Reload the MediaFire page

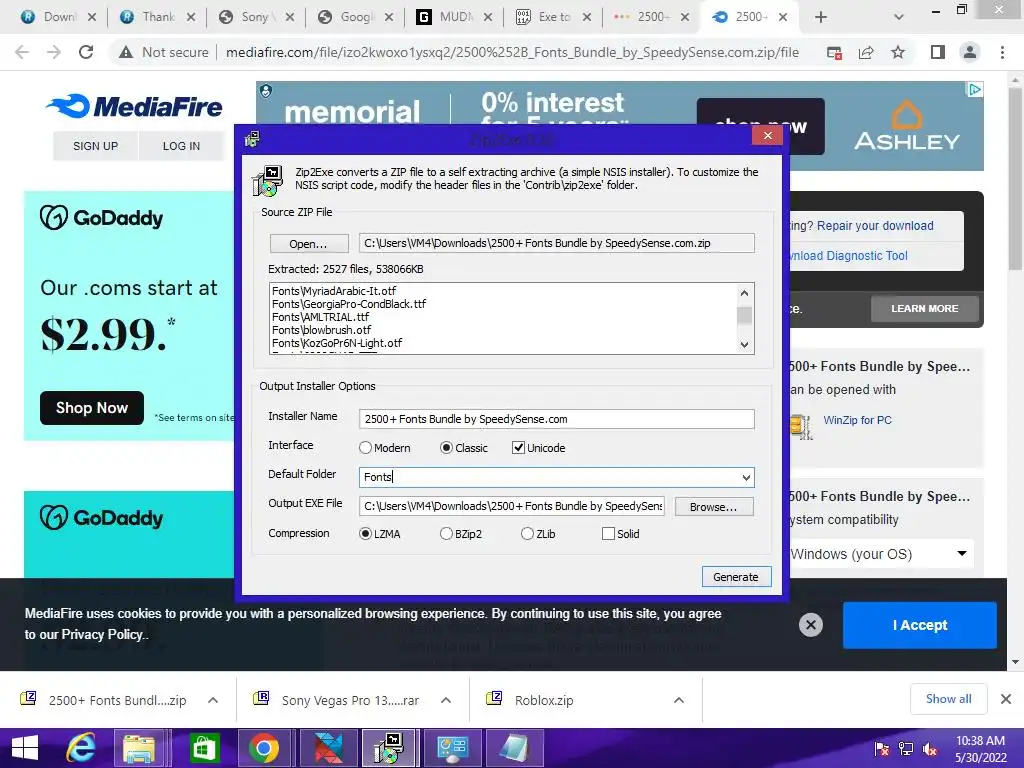coord(86,52)
